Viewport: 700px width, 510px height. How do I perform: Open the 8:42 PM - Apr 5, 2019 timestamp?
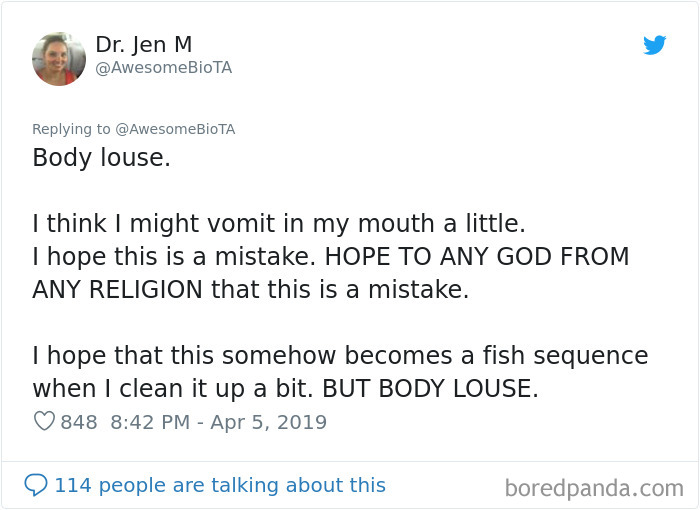click(x=219, y=422)
